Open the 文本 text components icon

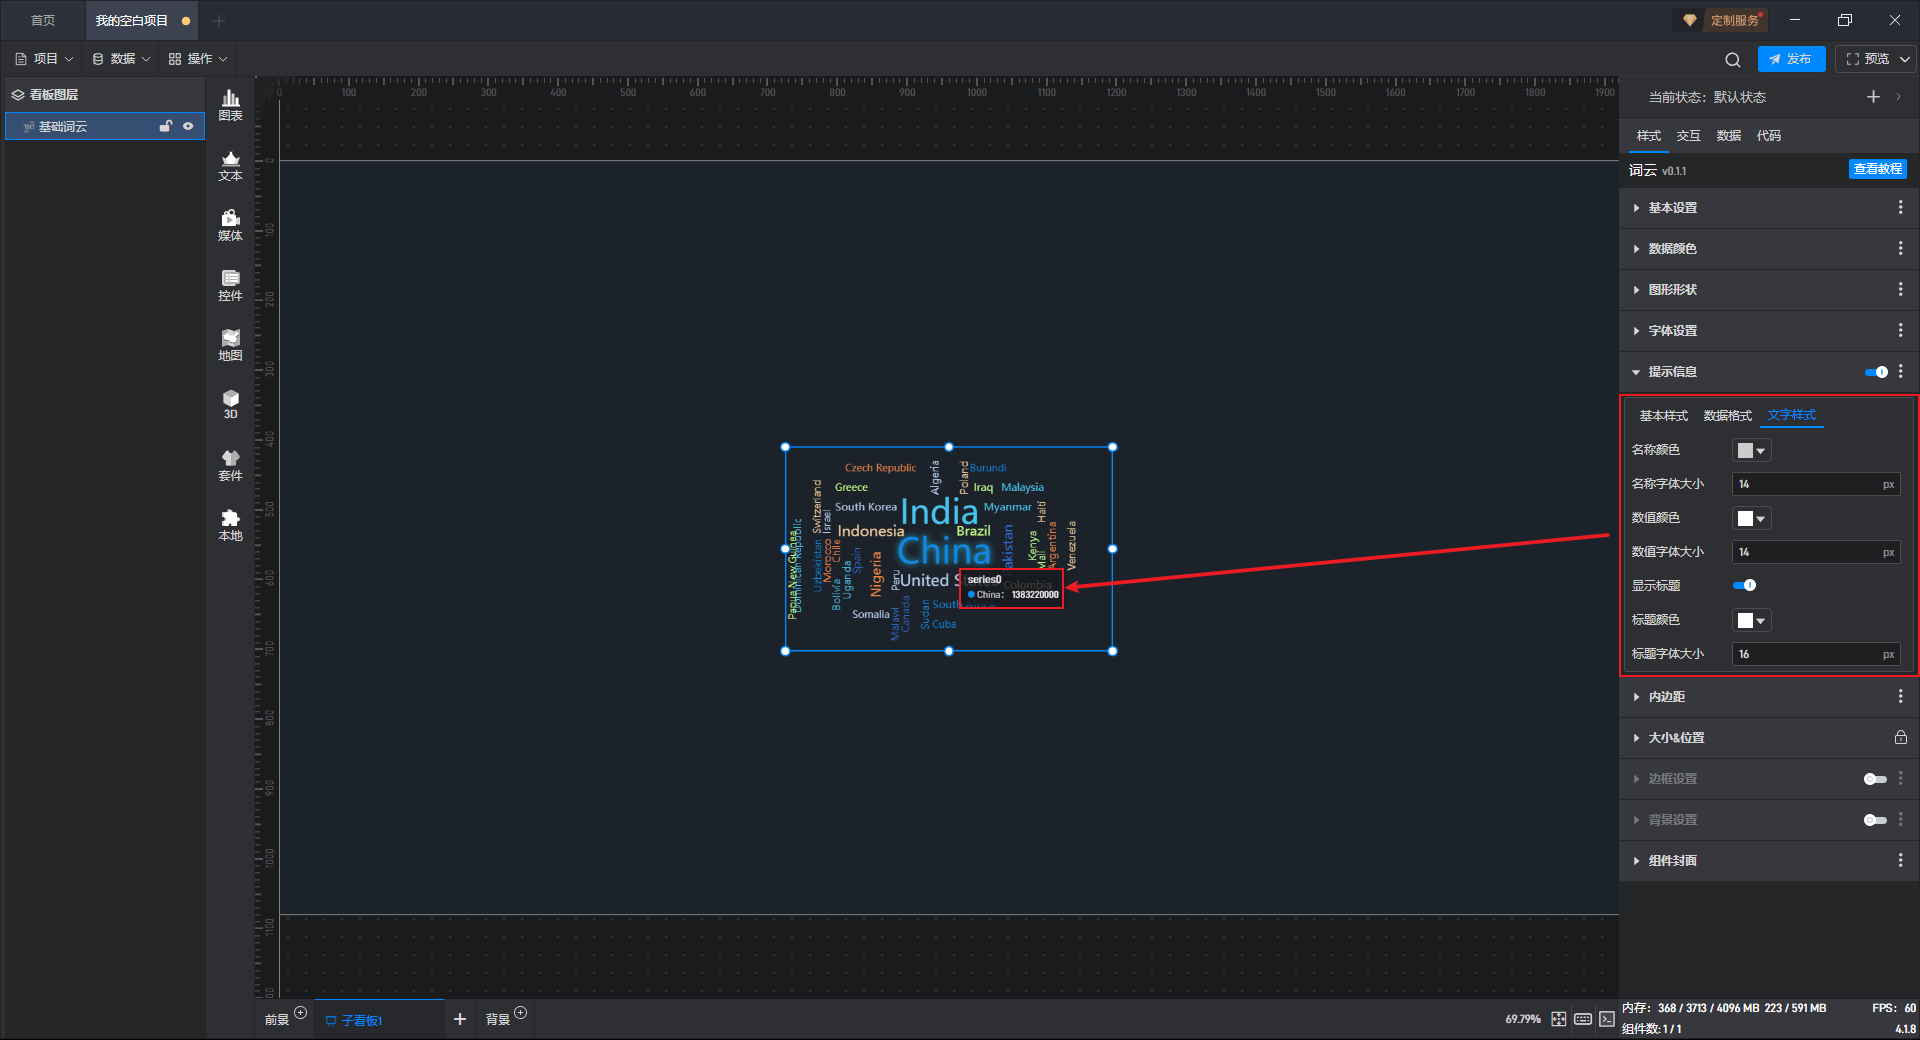click(x=230, y=164)
